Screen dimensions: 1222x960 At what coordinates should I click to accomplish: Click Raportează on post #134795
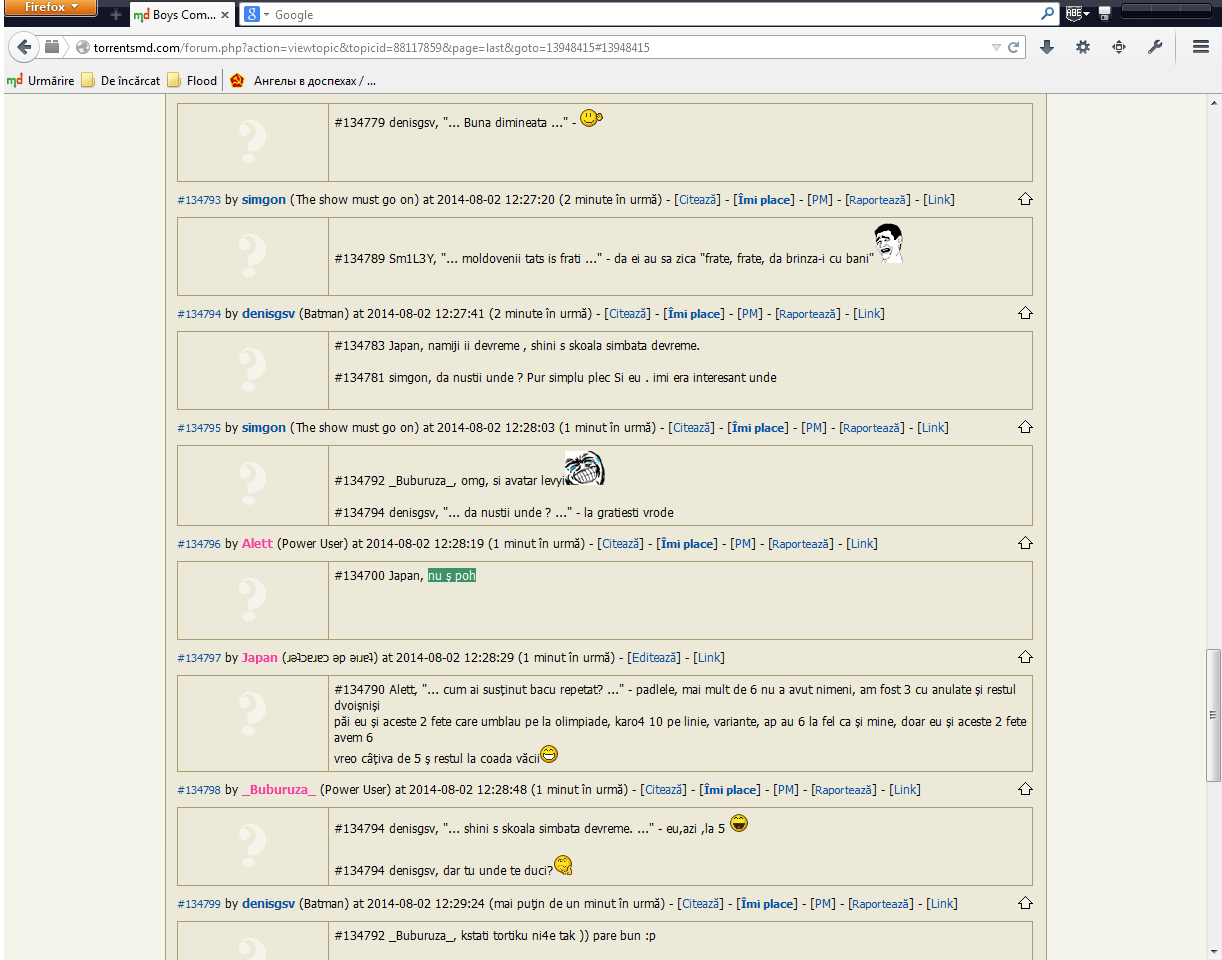click(x=872, y=428)
